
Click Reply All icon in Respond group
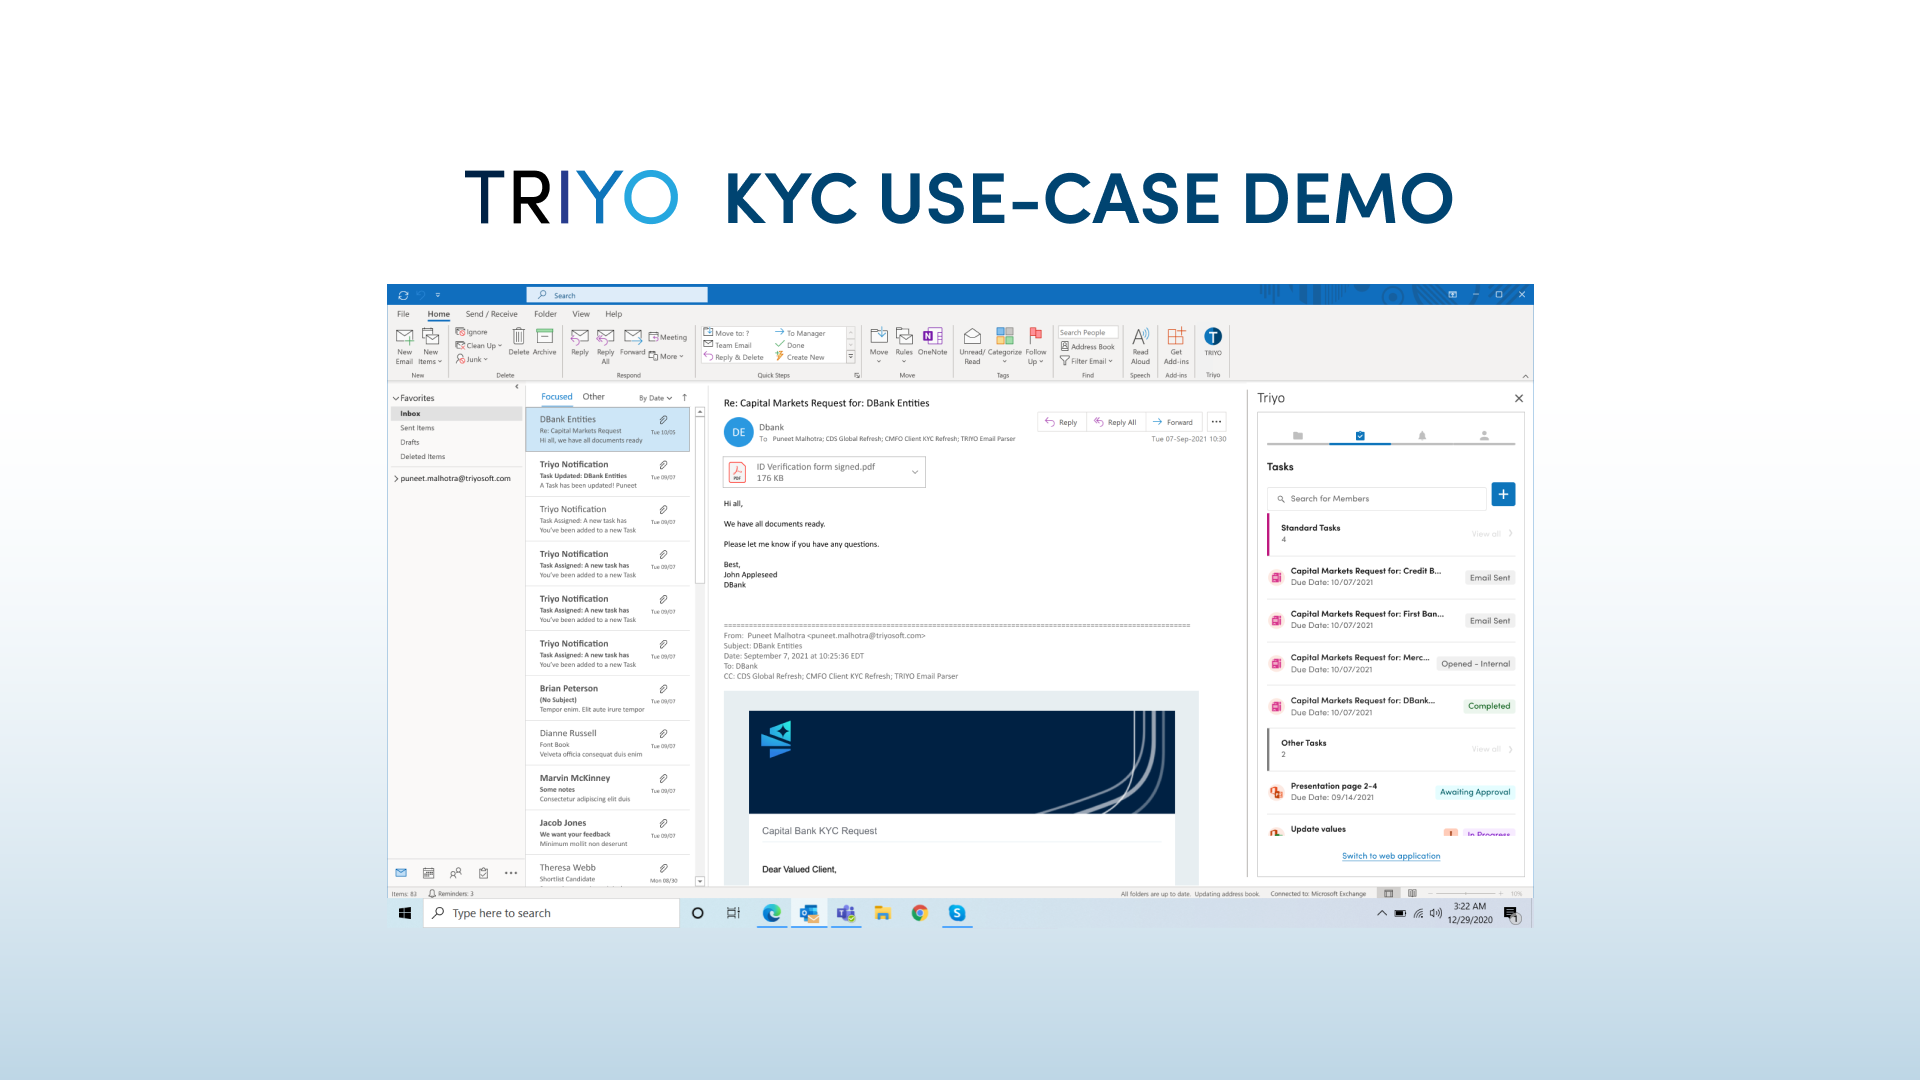click(x=605, y=336)
